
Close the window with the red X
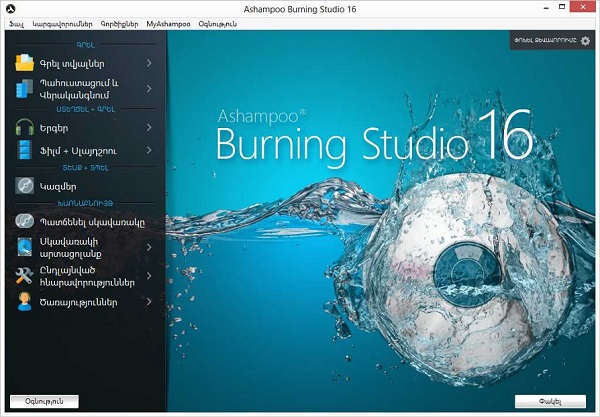583,7
